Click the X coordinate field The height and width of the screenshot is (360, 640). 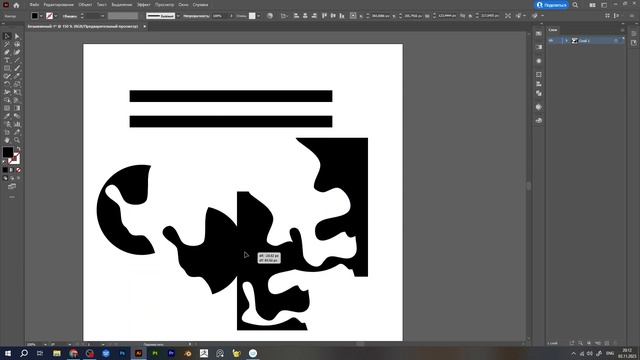point(380,16)
